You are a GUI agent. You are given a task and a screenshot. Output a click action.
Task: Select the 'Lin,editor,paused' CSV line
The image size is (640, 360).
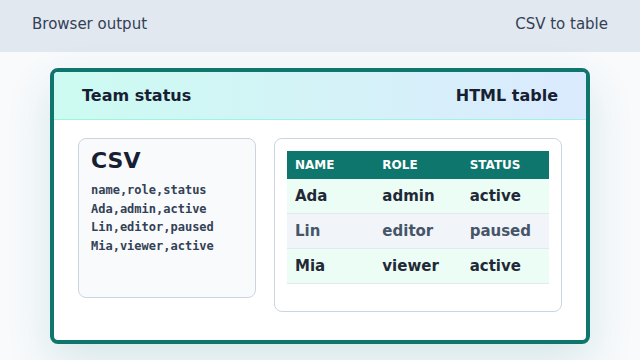(x=152, y=227)
